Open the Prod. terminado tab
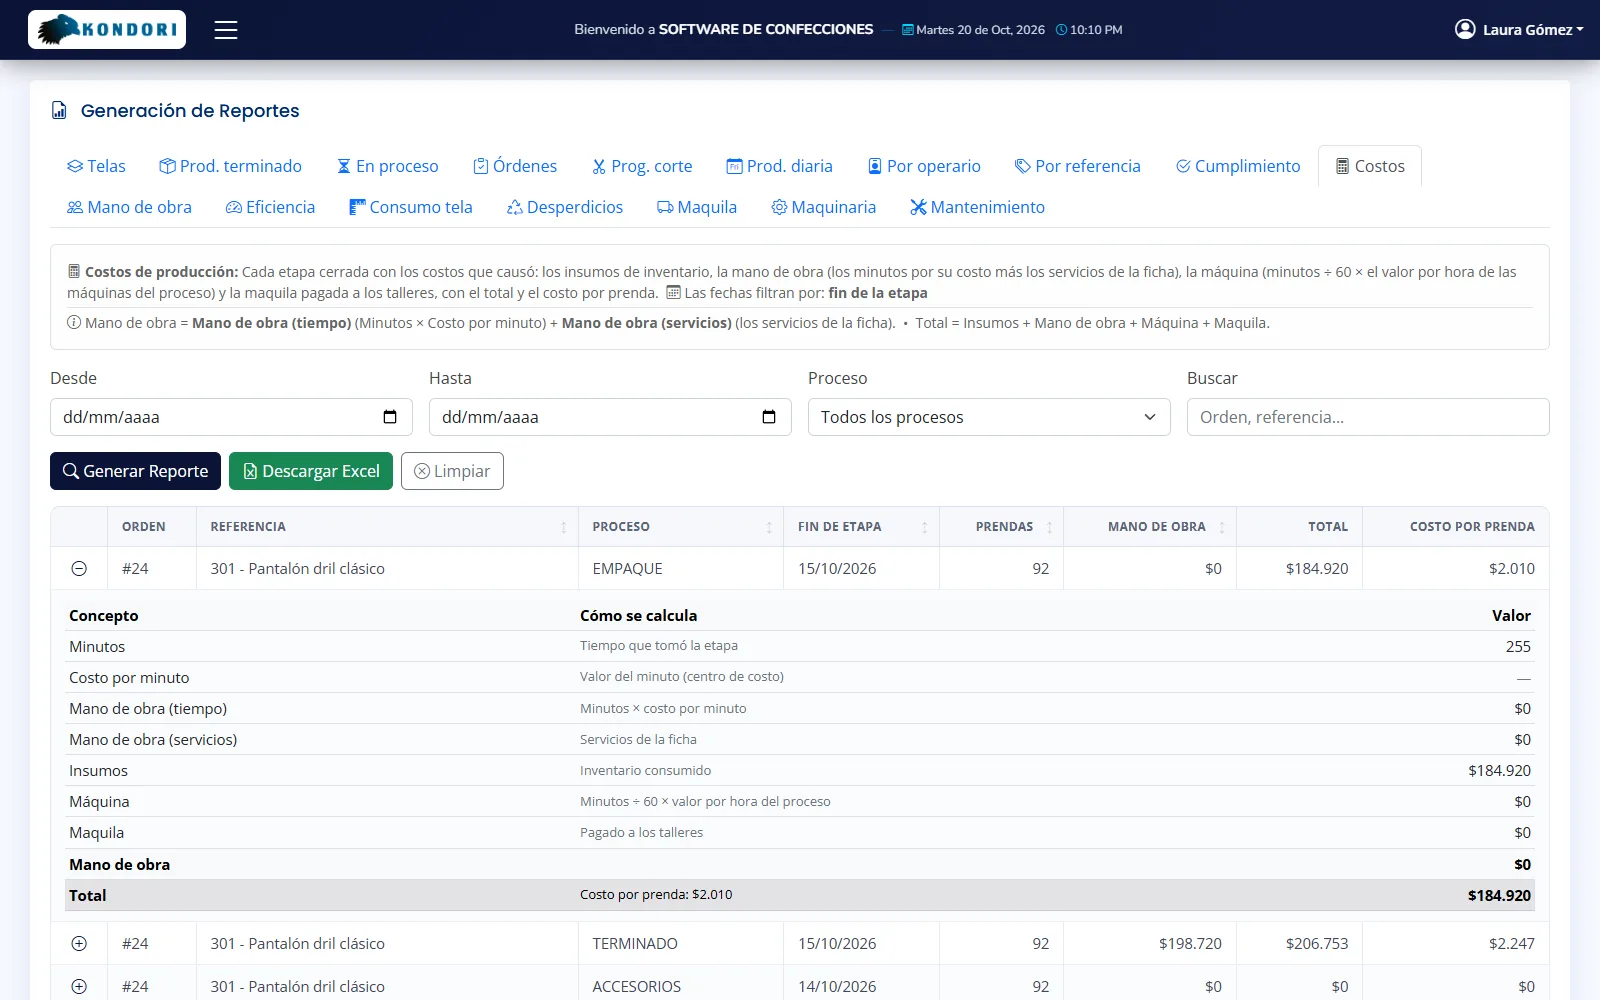The image size is (1600, 1000). [230, 166]
